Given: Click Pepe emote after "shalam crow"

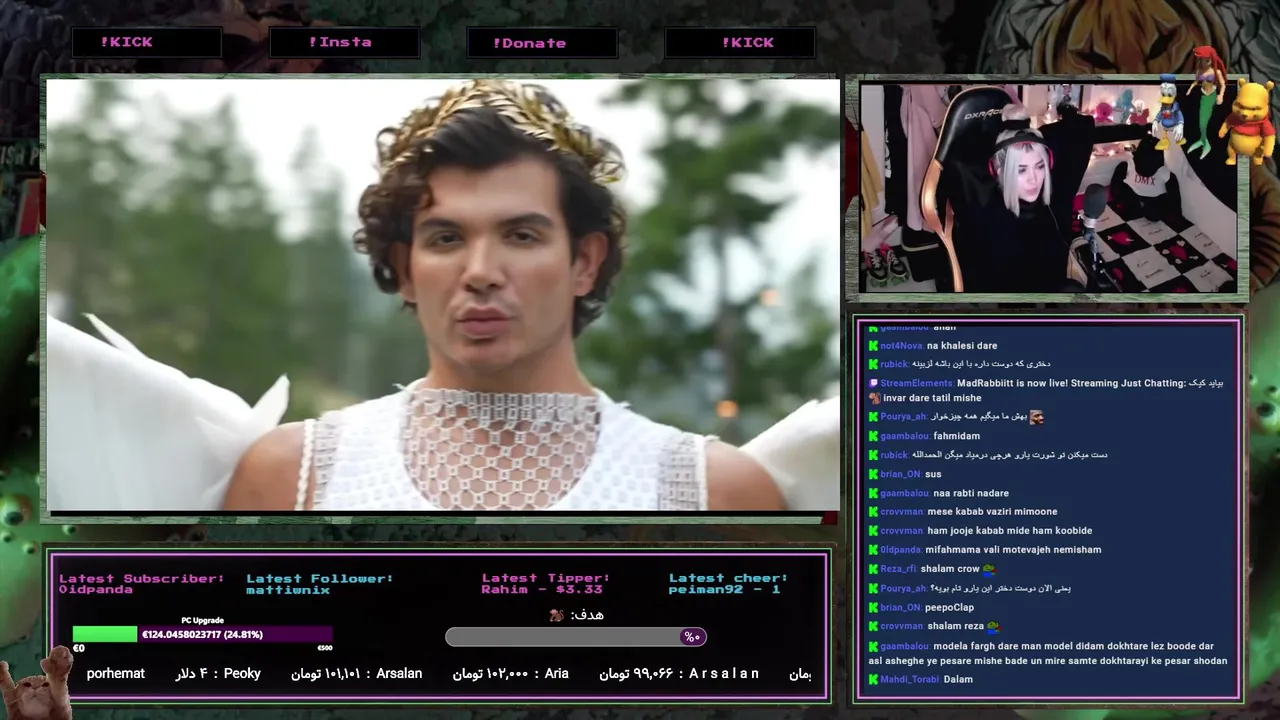Looking at the screenshot, I should pyautogui.click(x=990, y=569).
